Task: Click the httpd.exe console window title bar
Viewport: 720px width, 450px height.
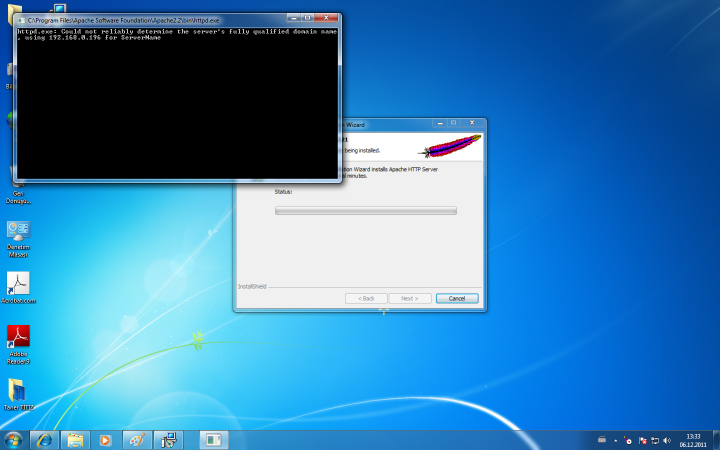Action: (150, 19)
